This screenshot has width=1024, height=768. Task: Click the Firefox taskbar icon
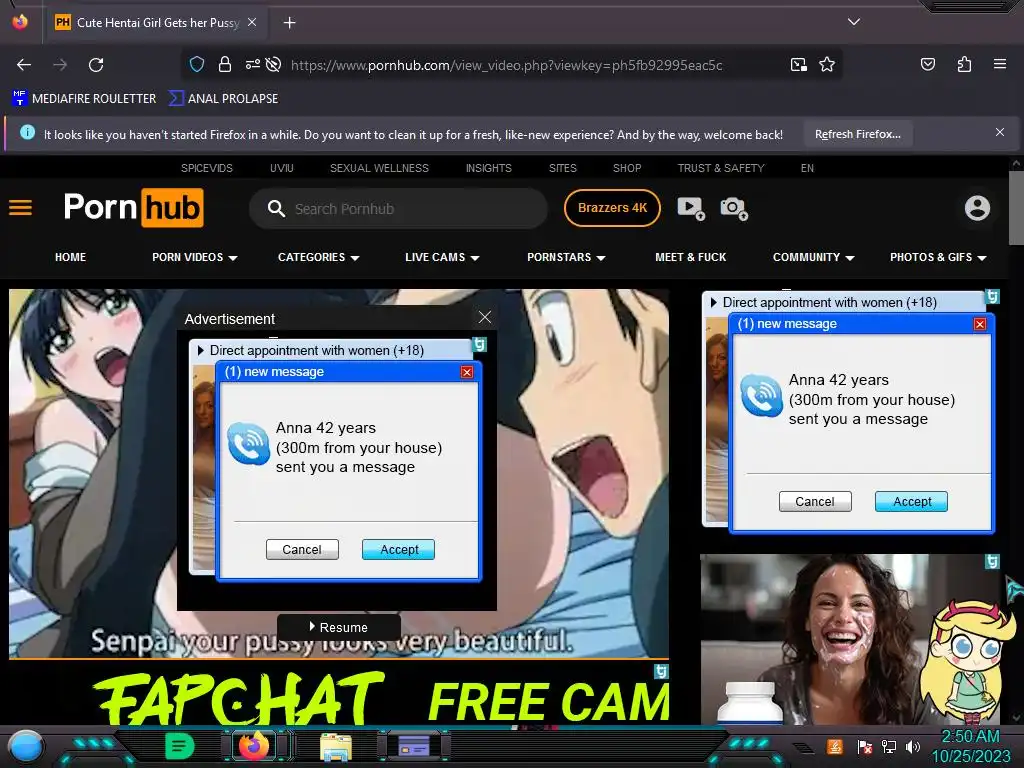[x=253, y=746]
